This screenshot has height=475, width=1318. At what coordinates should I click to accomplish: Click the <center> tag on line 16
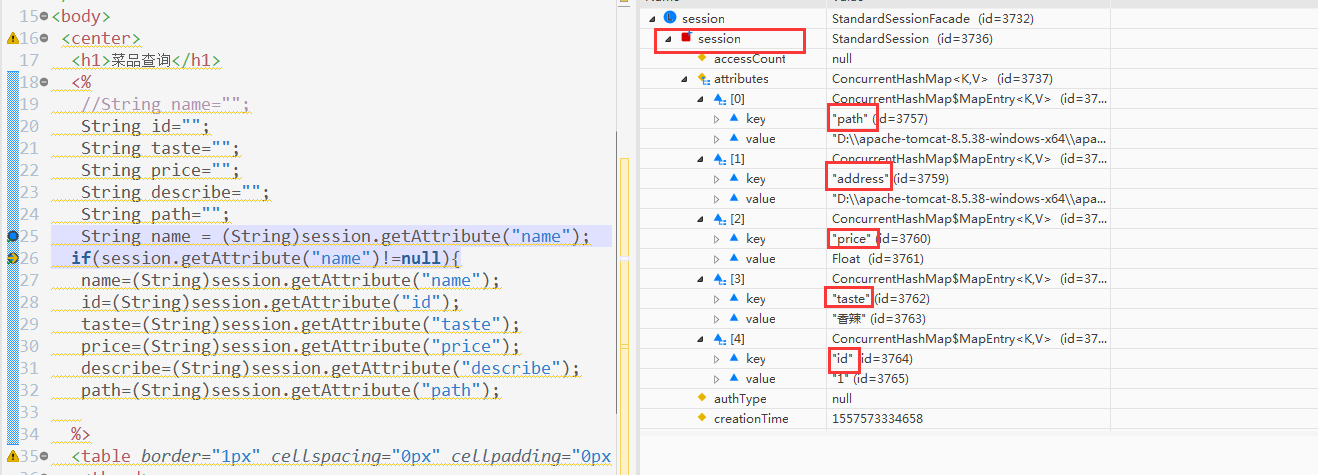coord(100,38)
